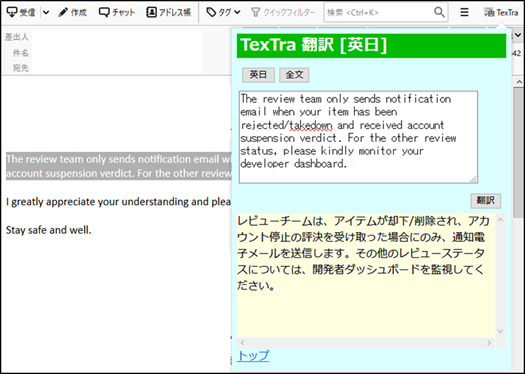The image size is (525, 374).
Task: Click the TexTra toolbar icon
Action: tap(501, 13)
